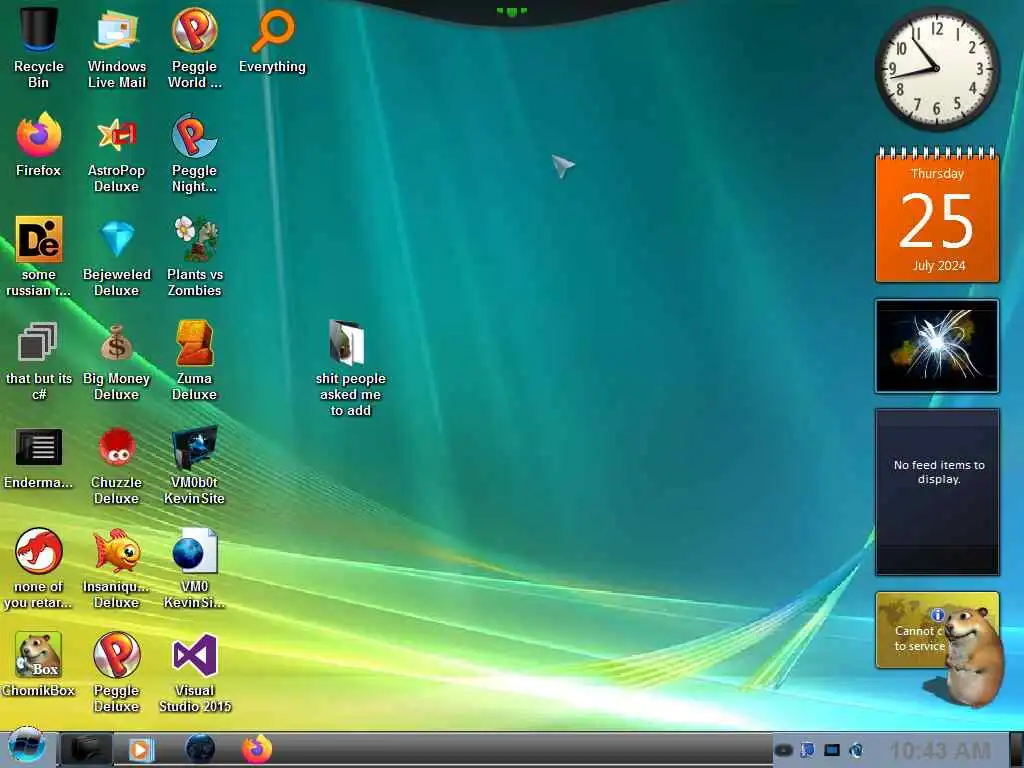Click the 10:43 AM taskbar clock
This screenshot has height=768, width=1024.
[x=940, y=750]
